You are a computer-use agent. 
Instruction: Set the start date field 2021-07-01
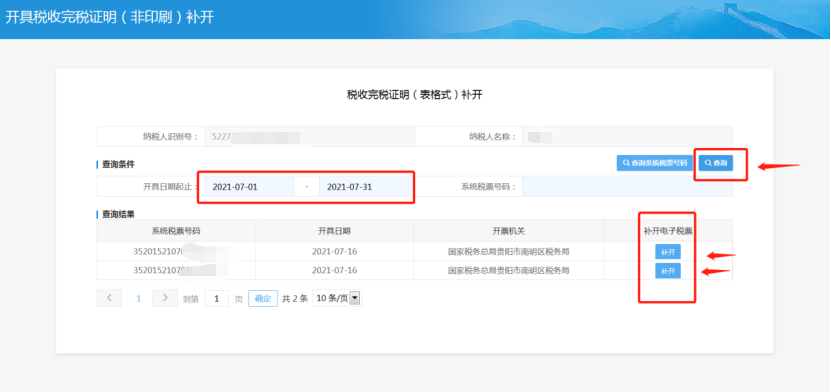pyautogui.click(x=250, y=186)
